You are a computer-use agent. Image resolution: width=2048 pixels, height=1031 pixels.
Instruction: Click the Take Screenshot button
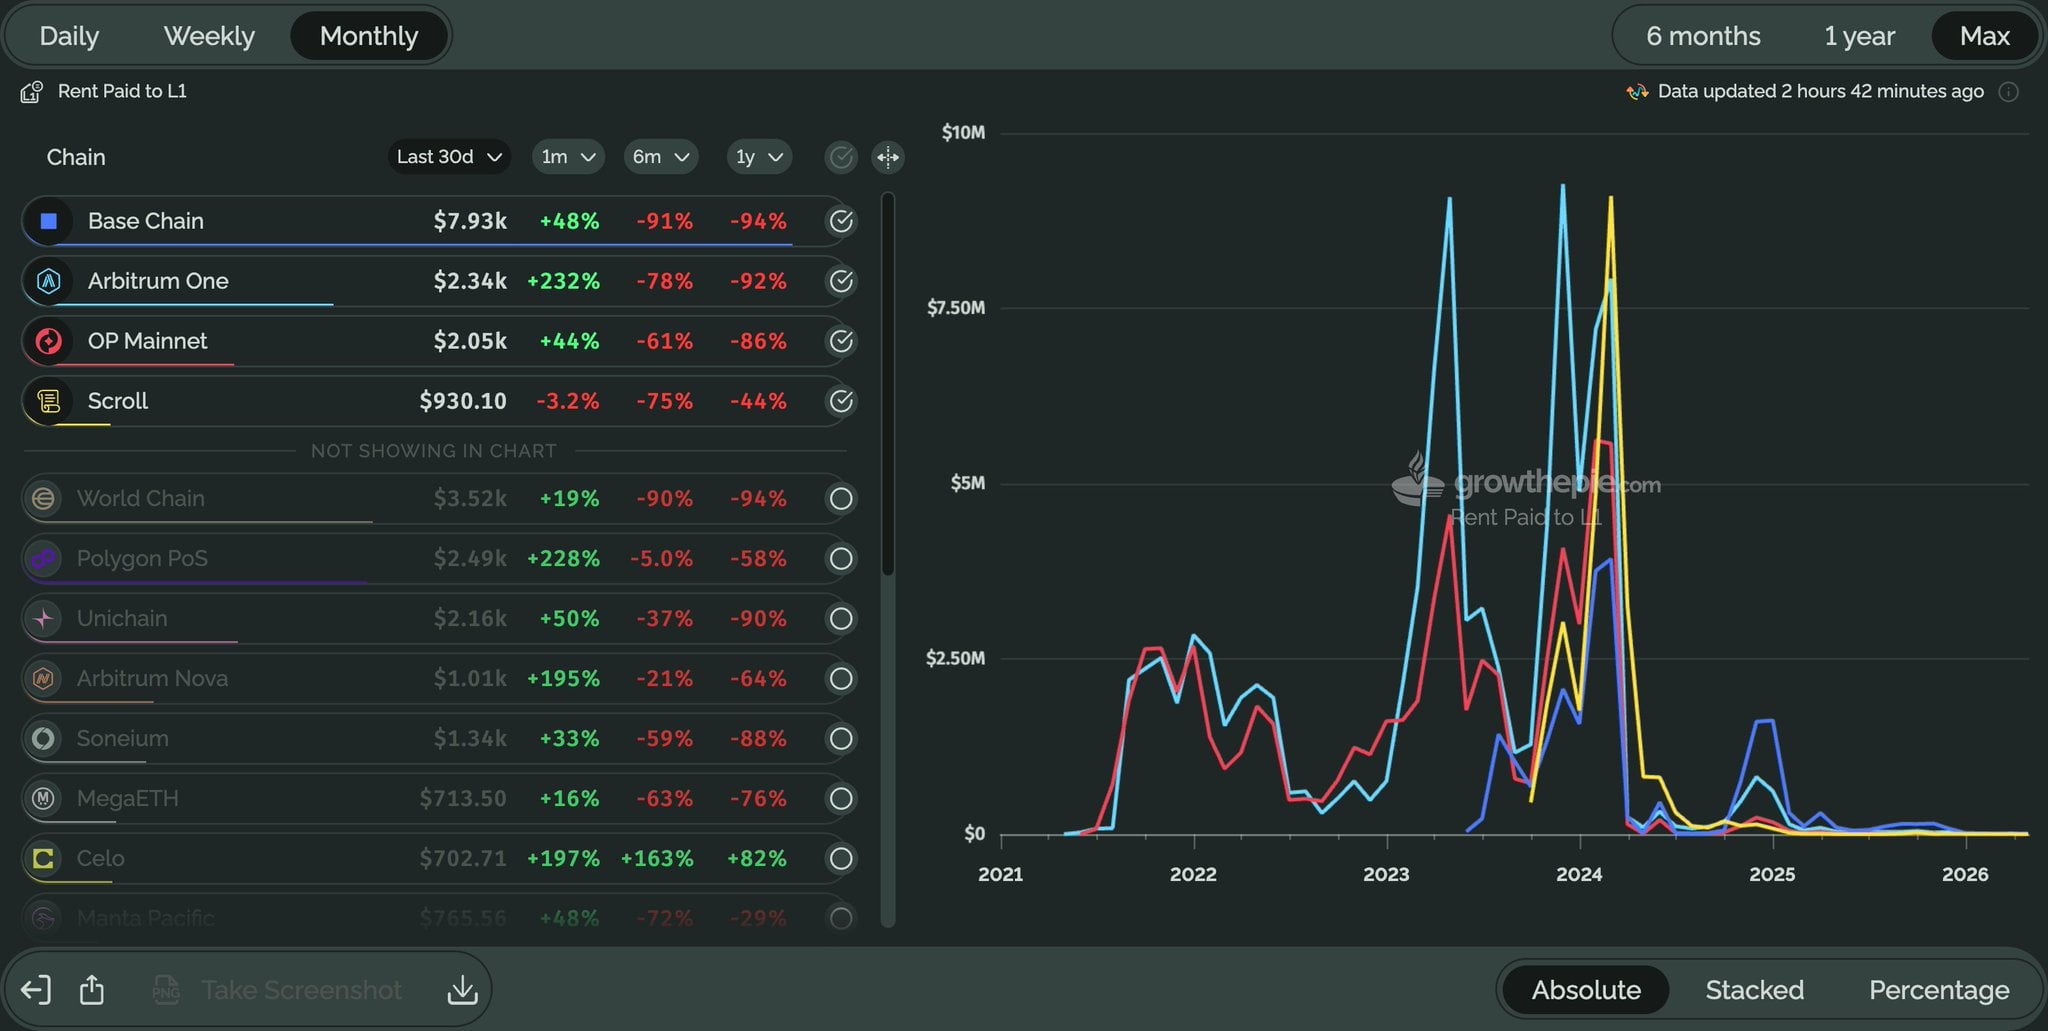point(277,990)
